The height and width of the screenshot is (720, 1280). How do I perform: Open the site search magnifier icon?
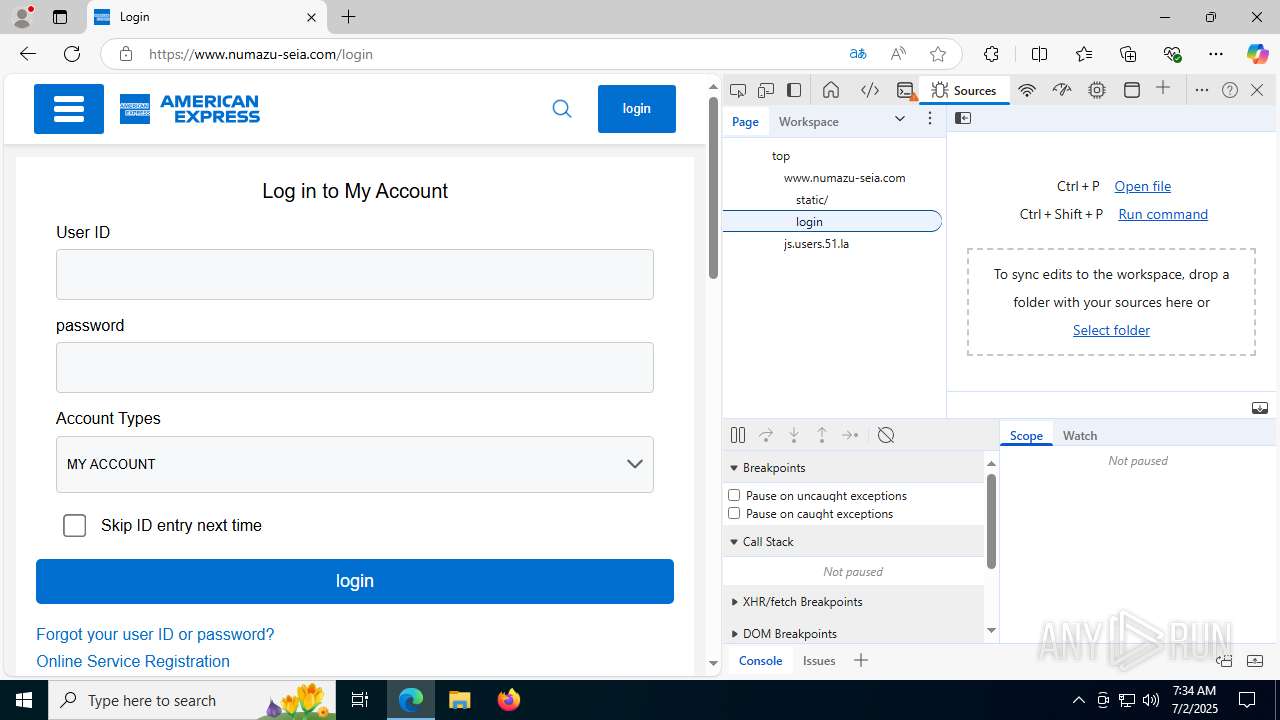click(x=562, y=109)
